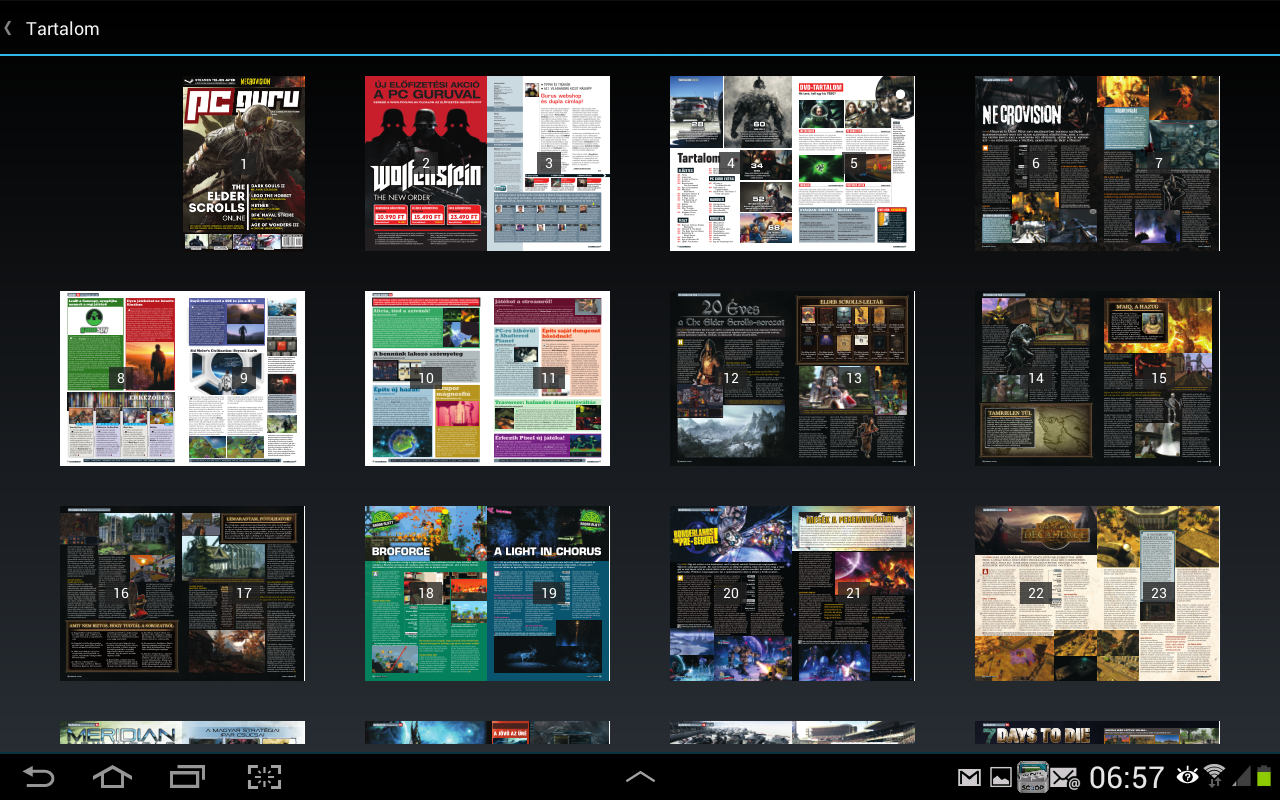Tap the mobile signal strength icon

pyautogui.click(x=1241, y=776)
